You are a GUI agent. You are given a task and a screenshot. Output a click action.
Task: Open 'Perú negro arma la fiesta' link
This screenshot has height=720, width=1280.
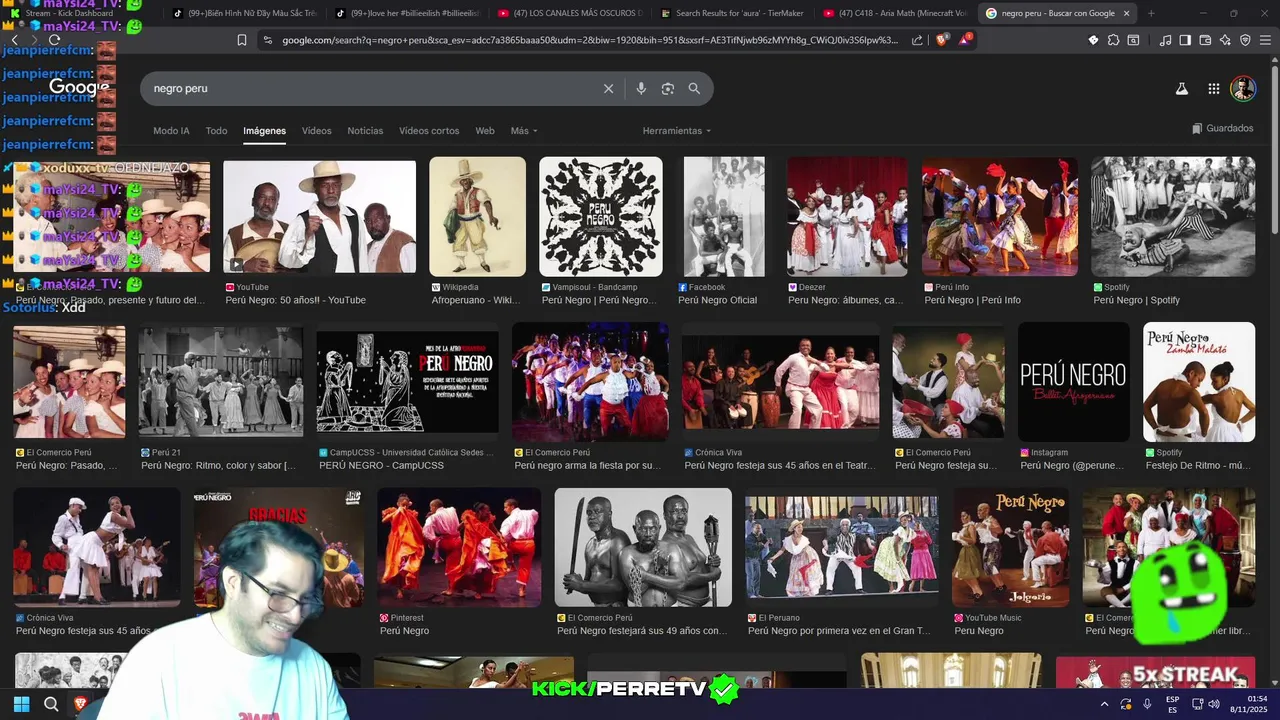pyautogui.click(x=588, y=465)
